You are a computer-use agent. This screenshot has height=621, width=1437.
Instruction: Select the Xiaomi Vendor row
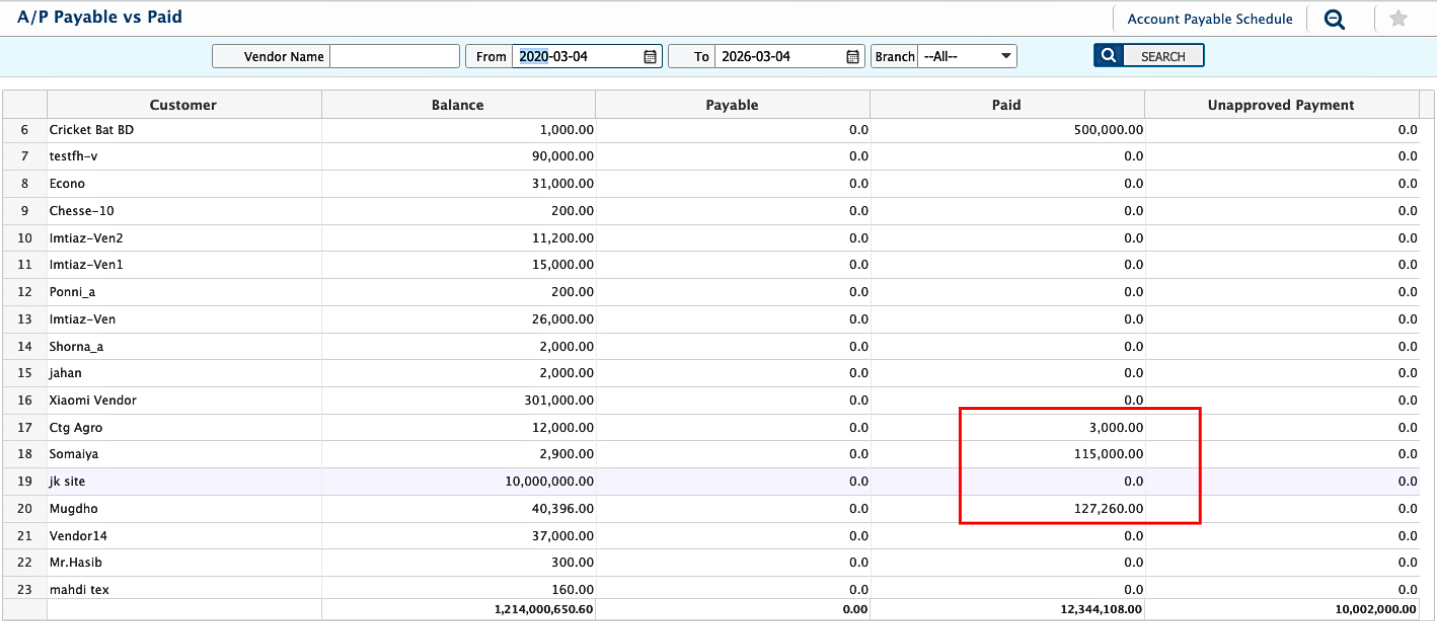tap(93, 400)
